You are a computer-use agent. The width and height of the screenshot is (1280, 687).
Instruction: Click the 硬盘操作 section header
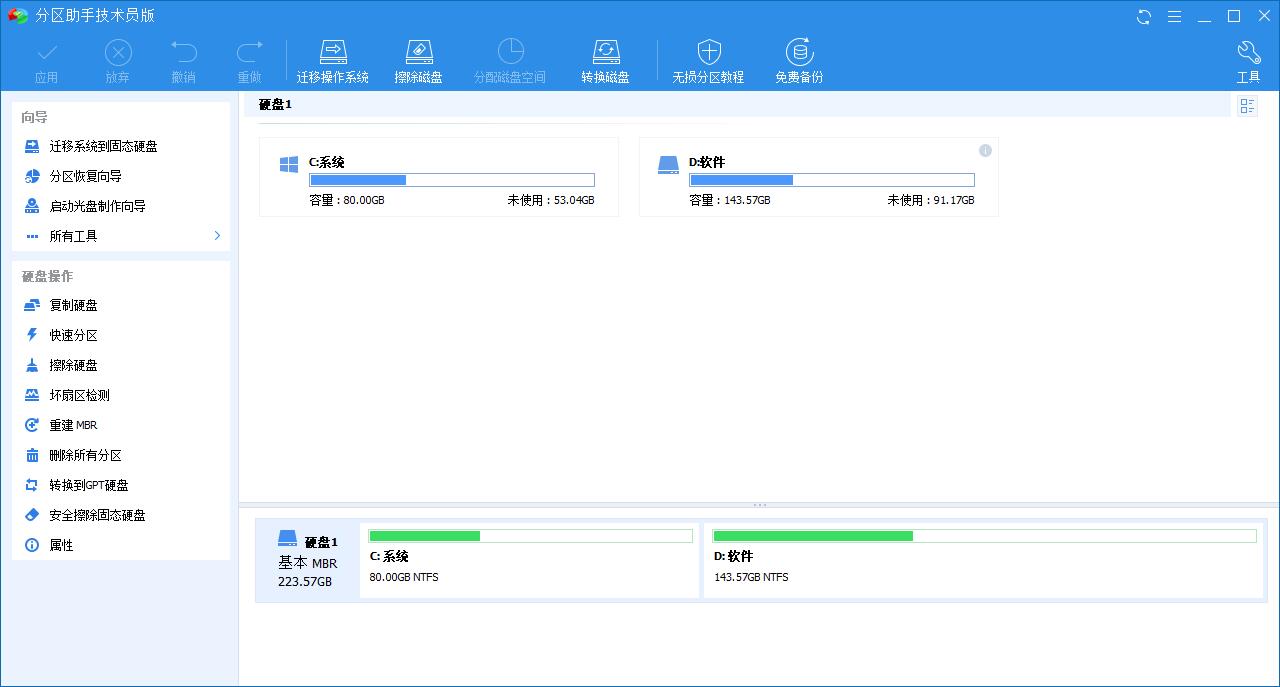48,277
